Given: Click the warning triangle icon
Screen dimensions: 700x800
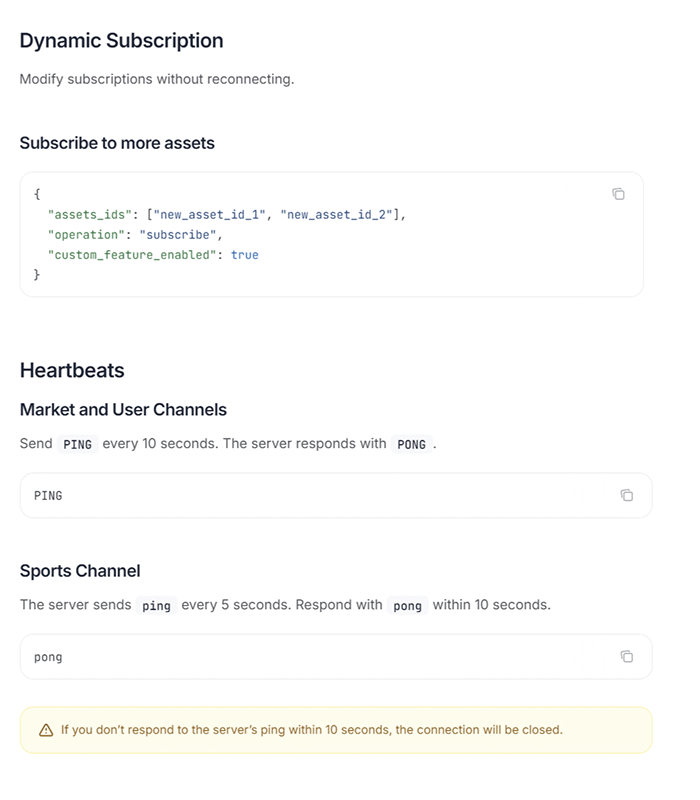Looking at the screenshot, I should (46, 730).
